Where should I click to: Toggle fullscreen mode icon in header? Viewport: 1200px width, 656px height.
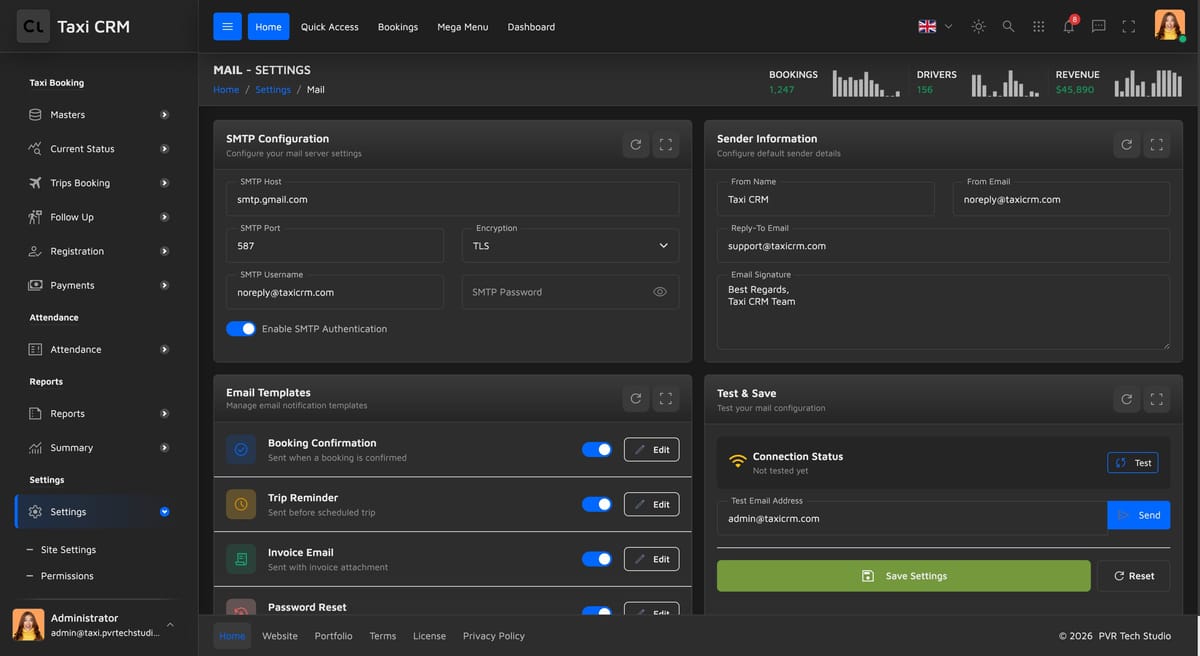coord(1128,27)
